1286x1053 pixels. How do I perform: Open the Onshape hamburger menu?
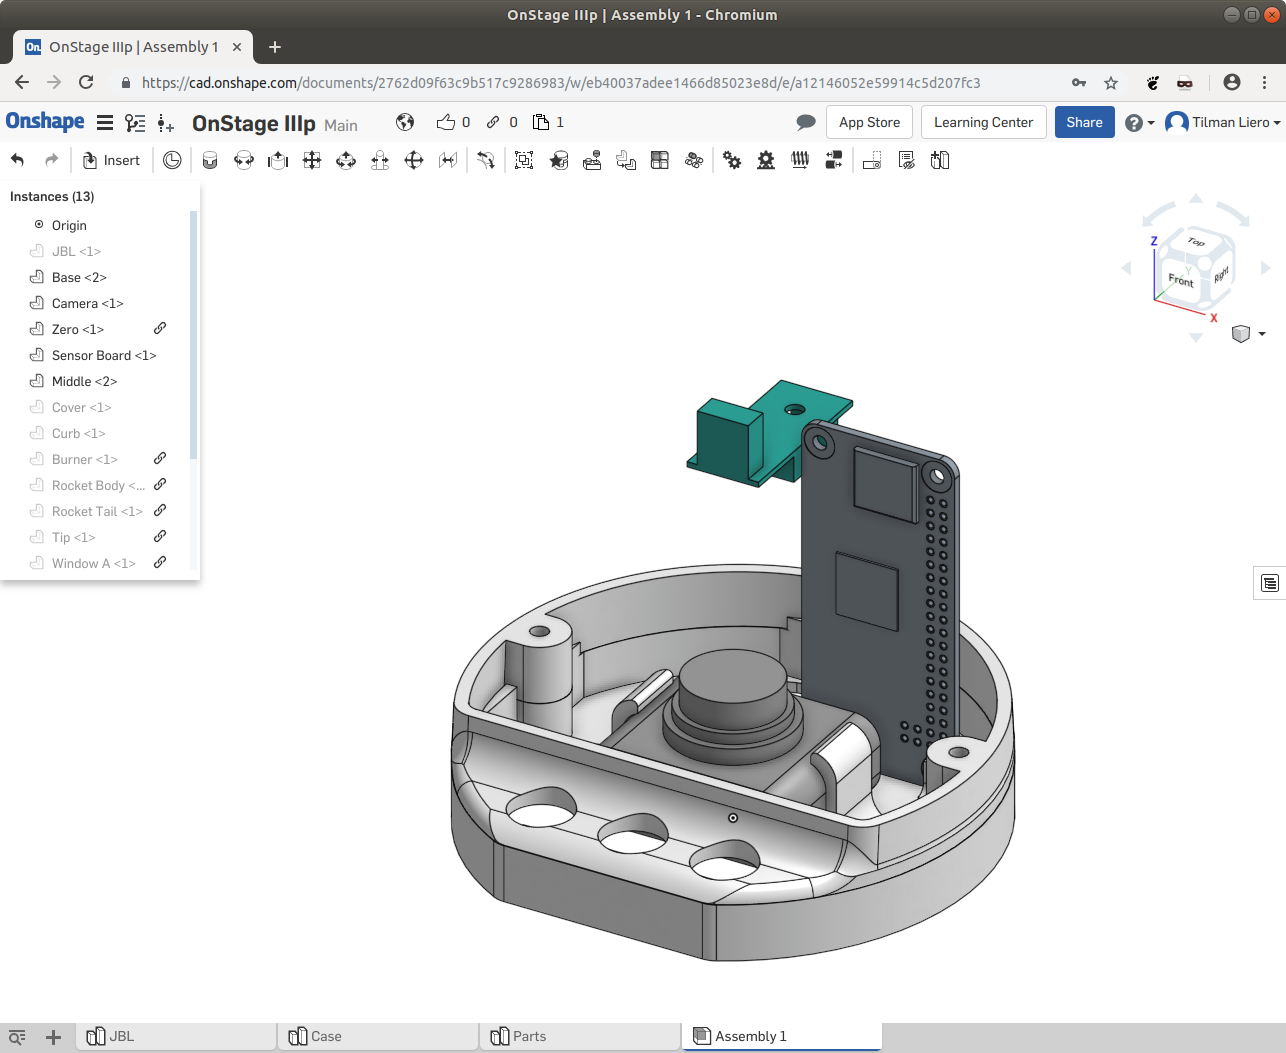pyautogui.click(x=105, y=123)
